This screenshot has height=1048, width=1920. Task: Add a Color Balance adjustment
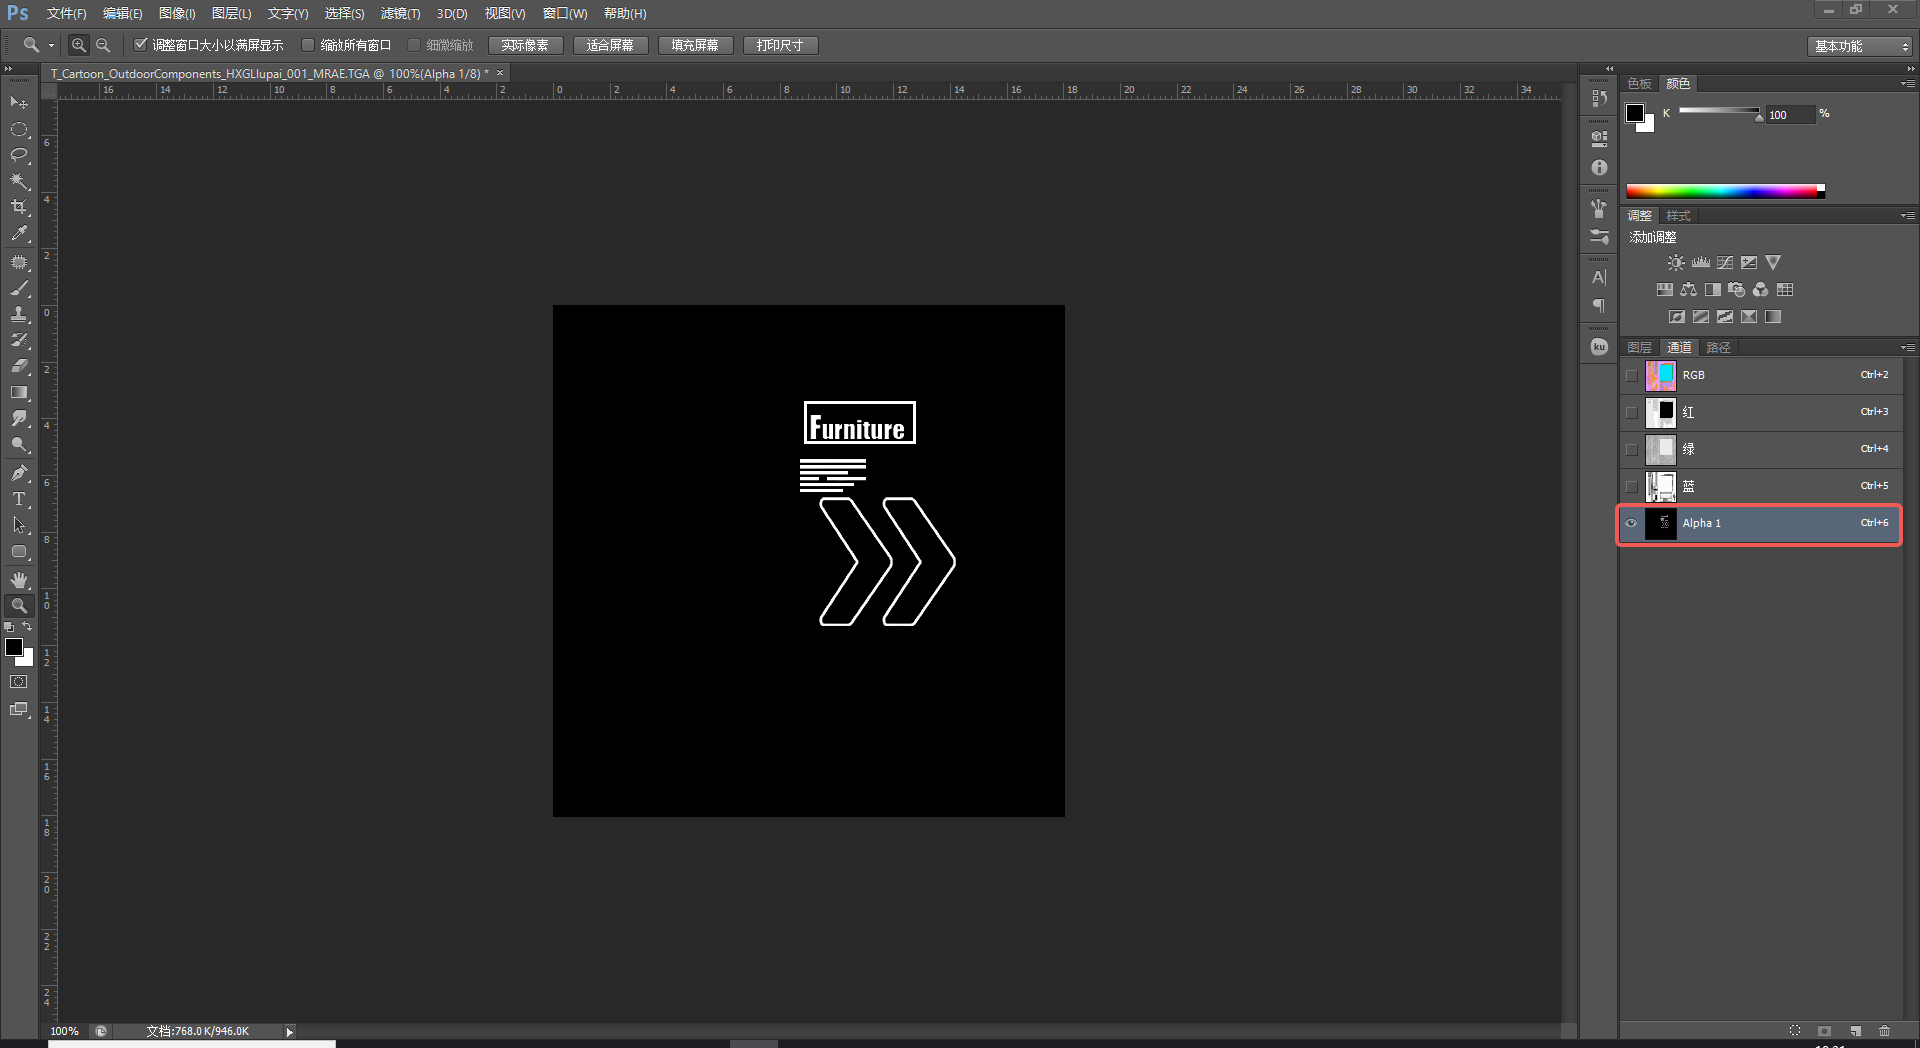pyautogui.click(x=1689, y=290)
